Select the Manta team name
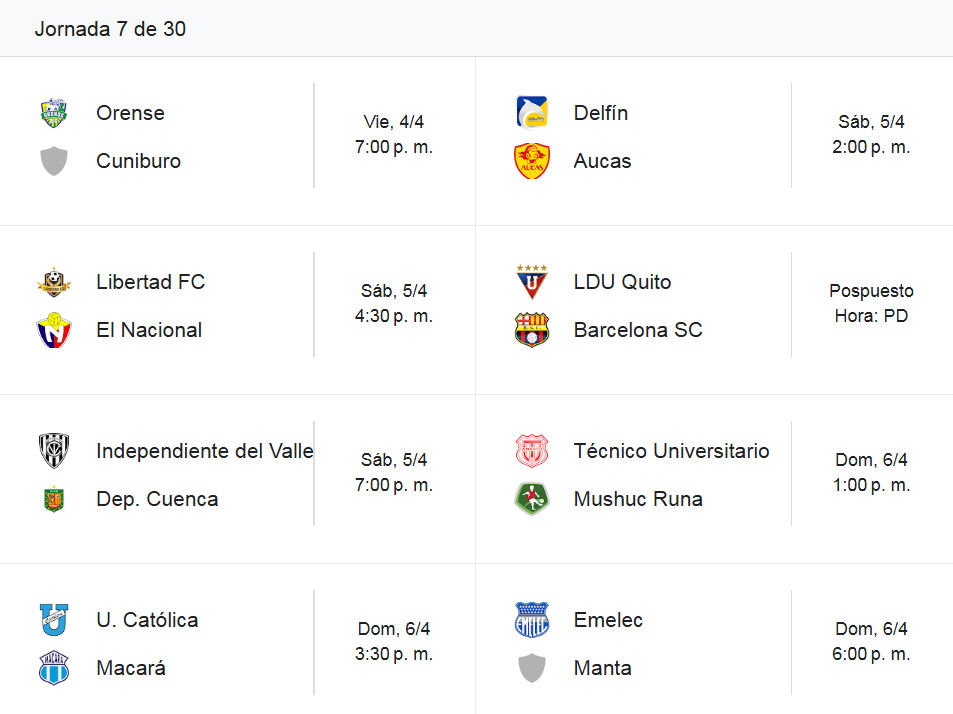This screenshot has width=953, height=714. coord(602,668)
